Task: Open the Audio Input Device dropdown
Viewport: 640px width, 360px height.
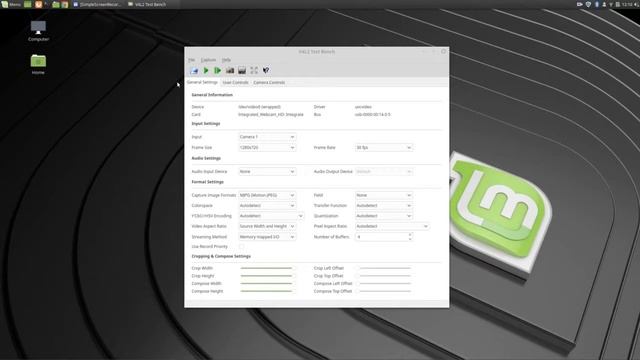Action: [267, 171]
